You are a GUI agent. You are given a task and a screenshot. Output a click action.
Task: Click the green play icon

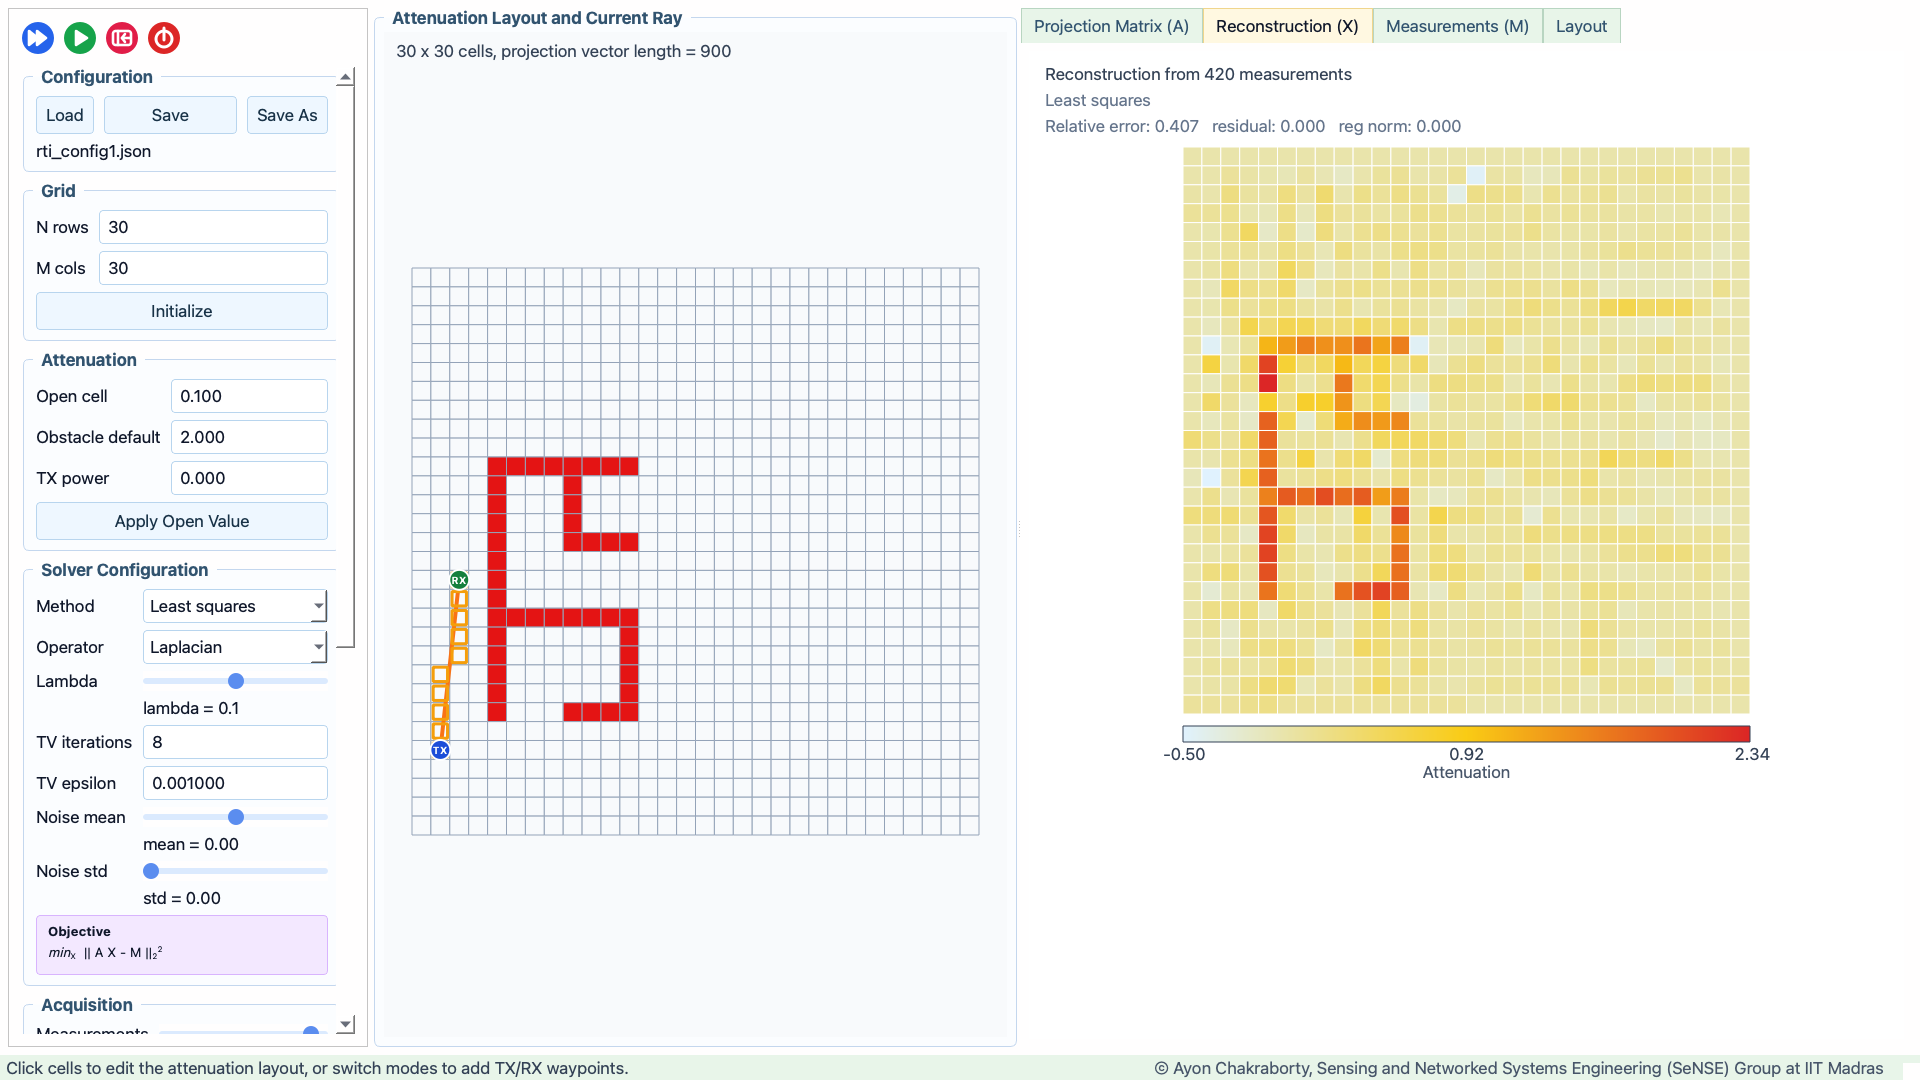80,38
